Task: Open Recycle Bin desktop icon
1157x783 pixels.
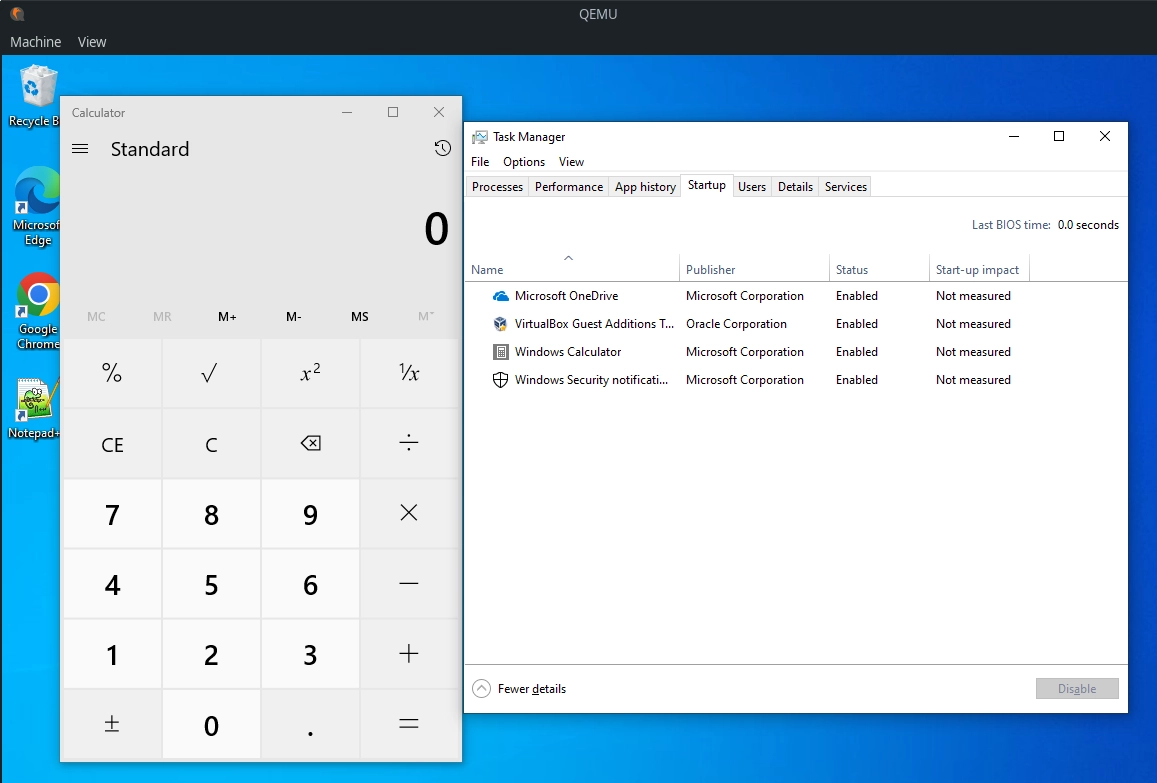Action: tap(35, 96)
